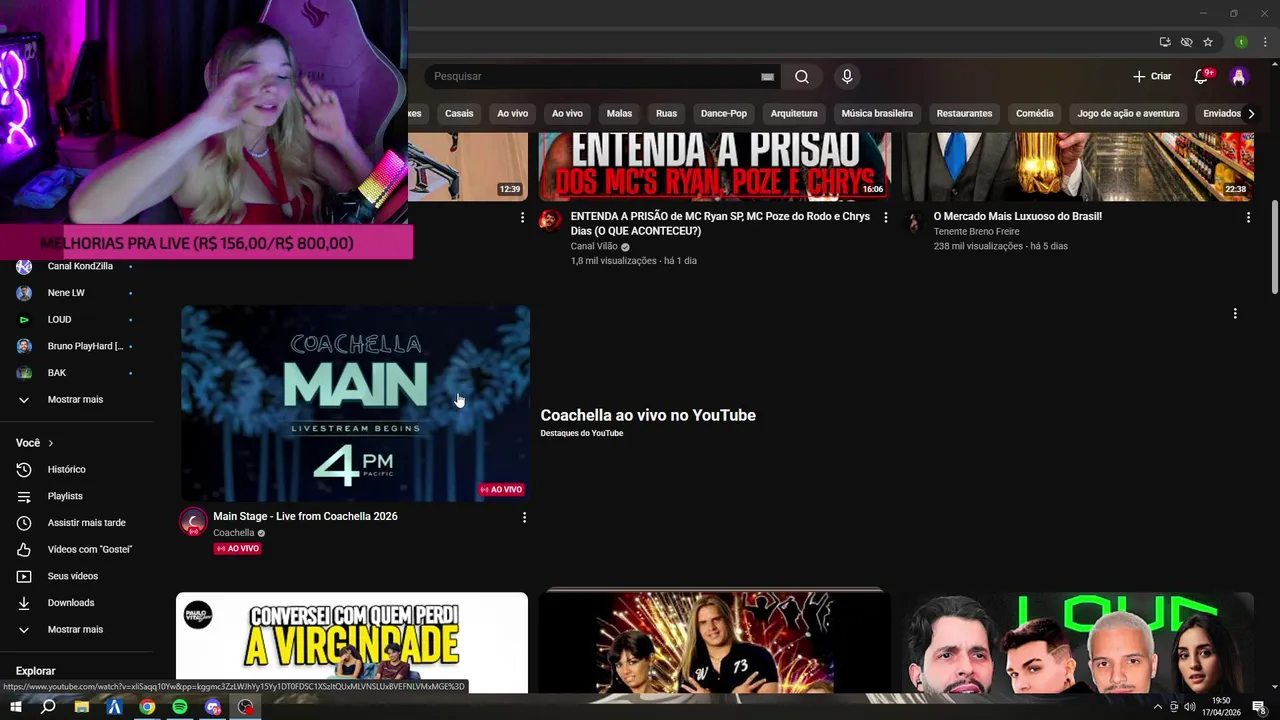
Task: Expand Mostrar mais under Você
Action: 76,630
